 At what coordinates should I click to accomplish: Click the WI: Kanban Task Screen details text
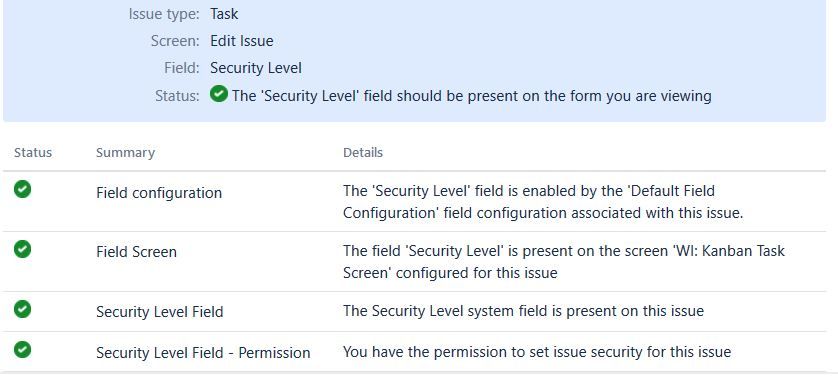click(x=564, y=262)
